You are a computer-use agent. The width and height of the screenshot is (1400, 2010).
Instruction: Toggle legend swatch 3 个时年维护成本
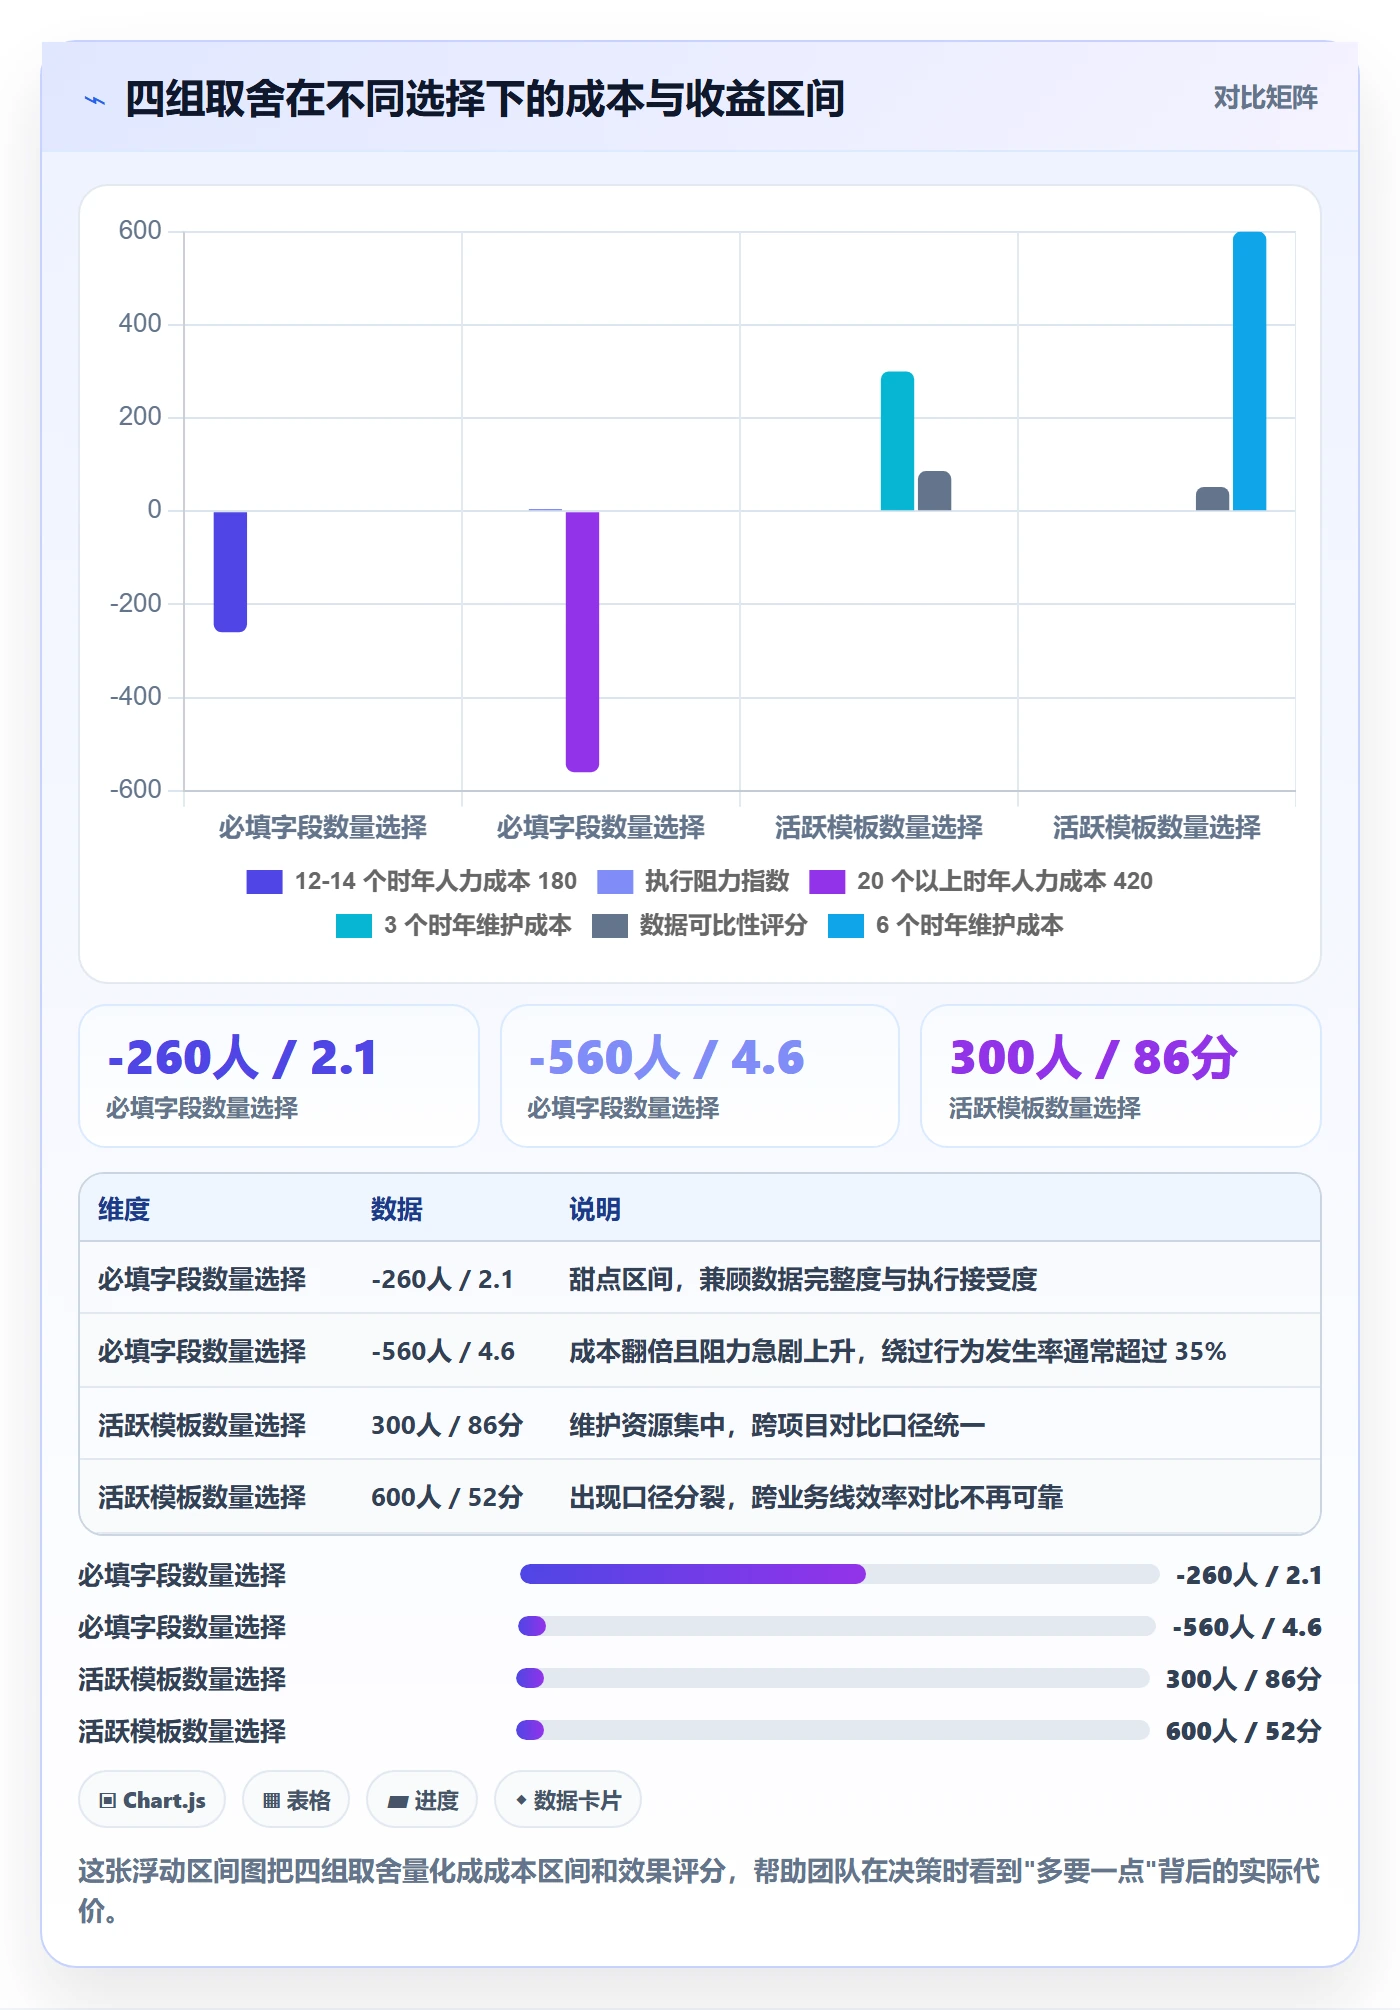[x=354, y=926]
